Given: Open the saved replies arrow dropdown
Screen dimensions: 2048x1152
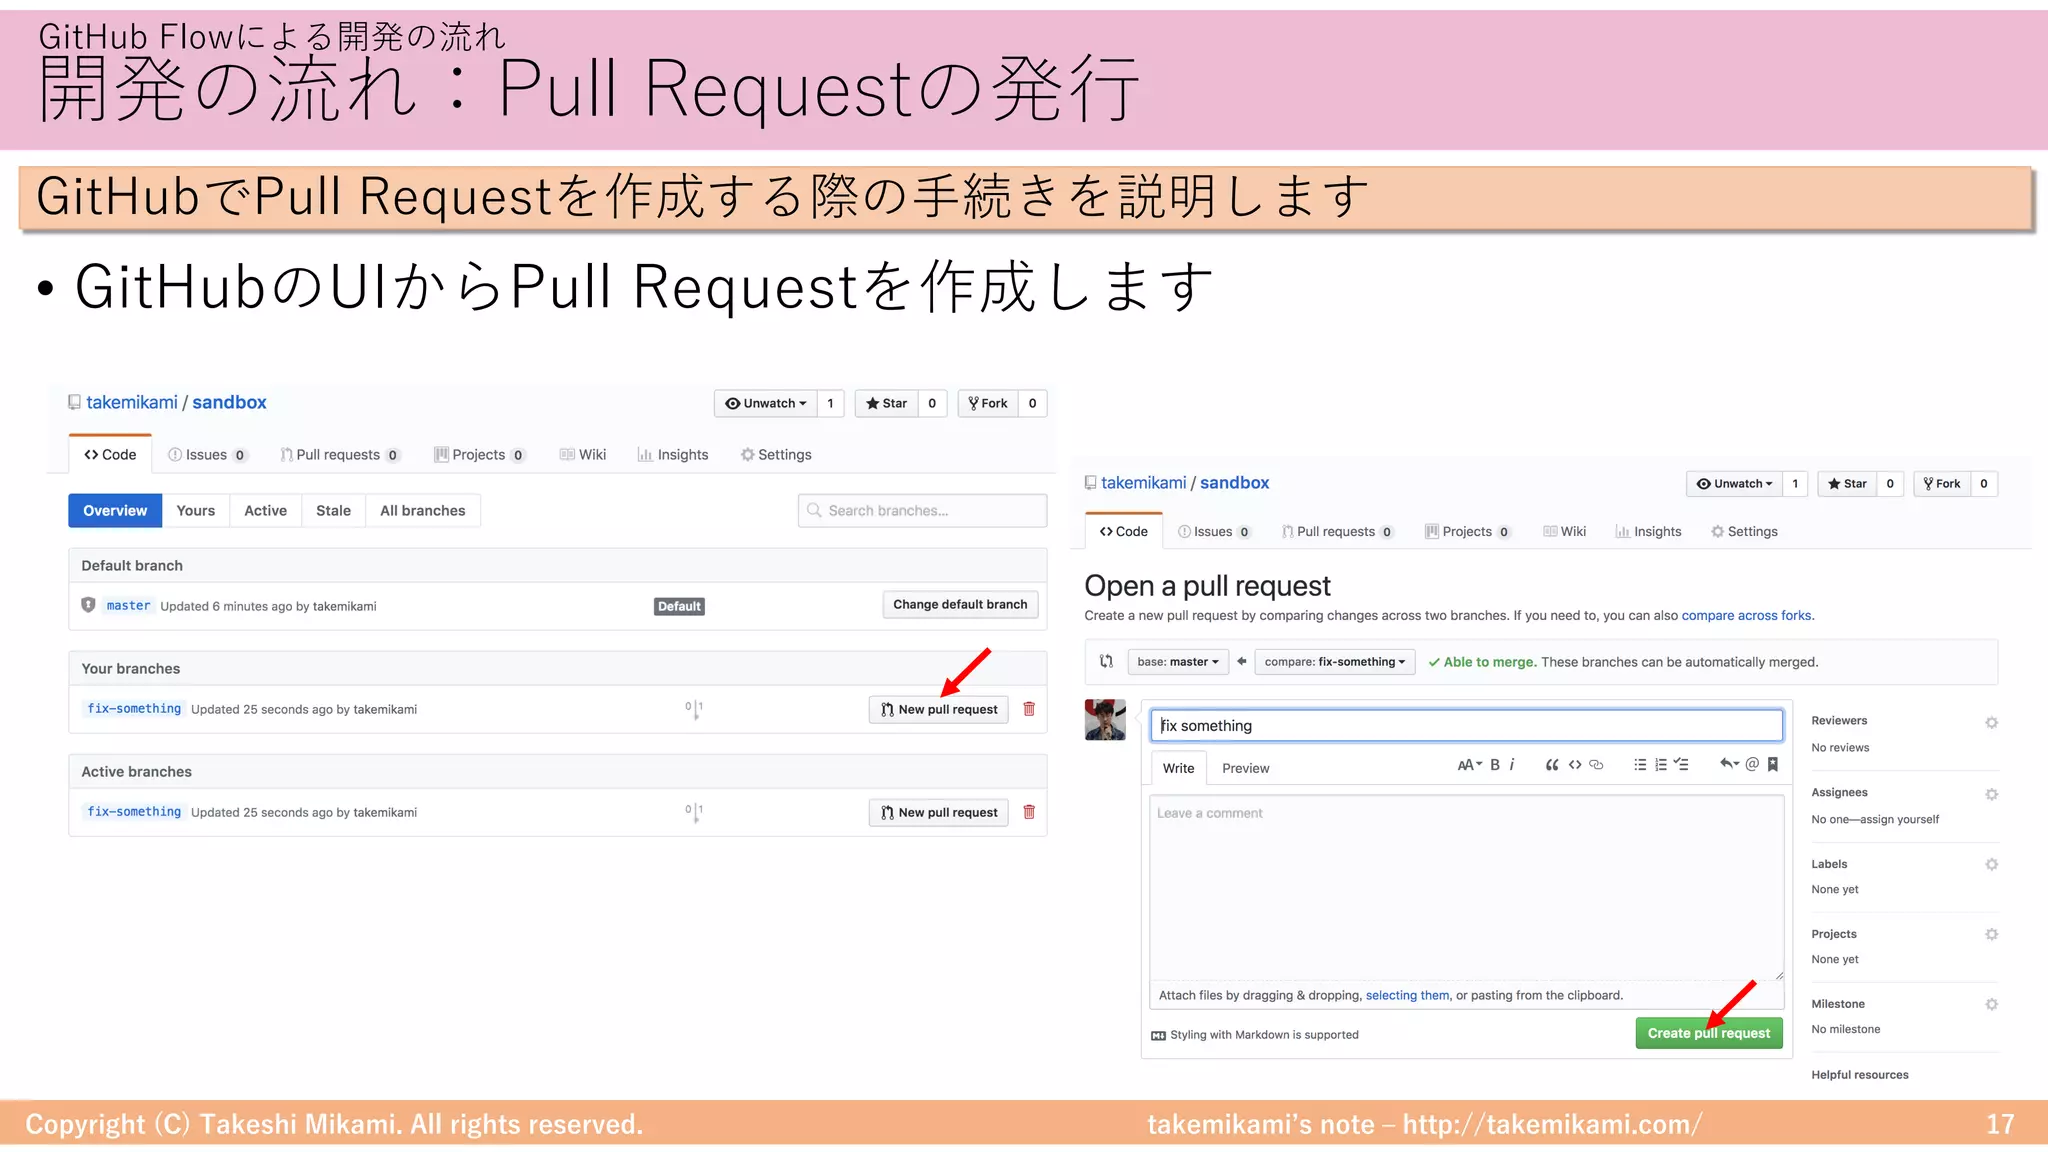Looking at the screenshot, I should tap(1729, 765).
